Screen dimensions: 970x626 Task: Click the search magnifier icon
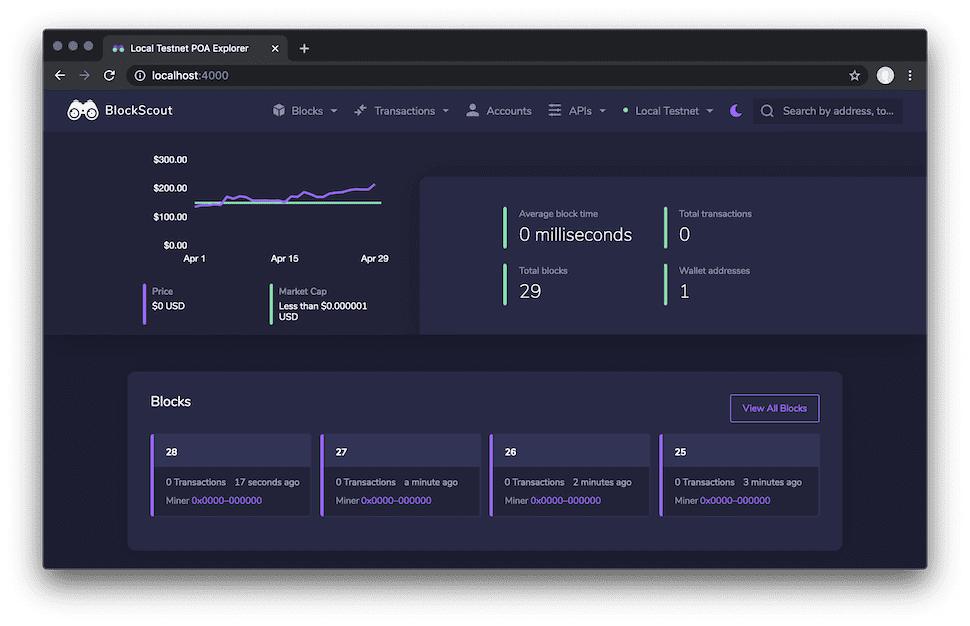coord(767,111)
